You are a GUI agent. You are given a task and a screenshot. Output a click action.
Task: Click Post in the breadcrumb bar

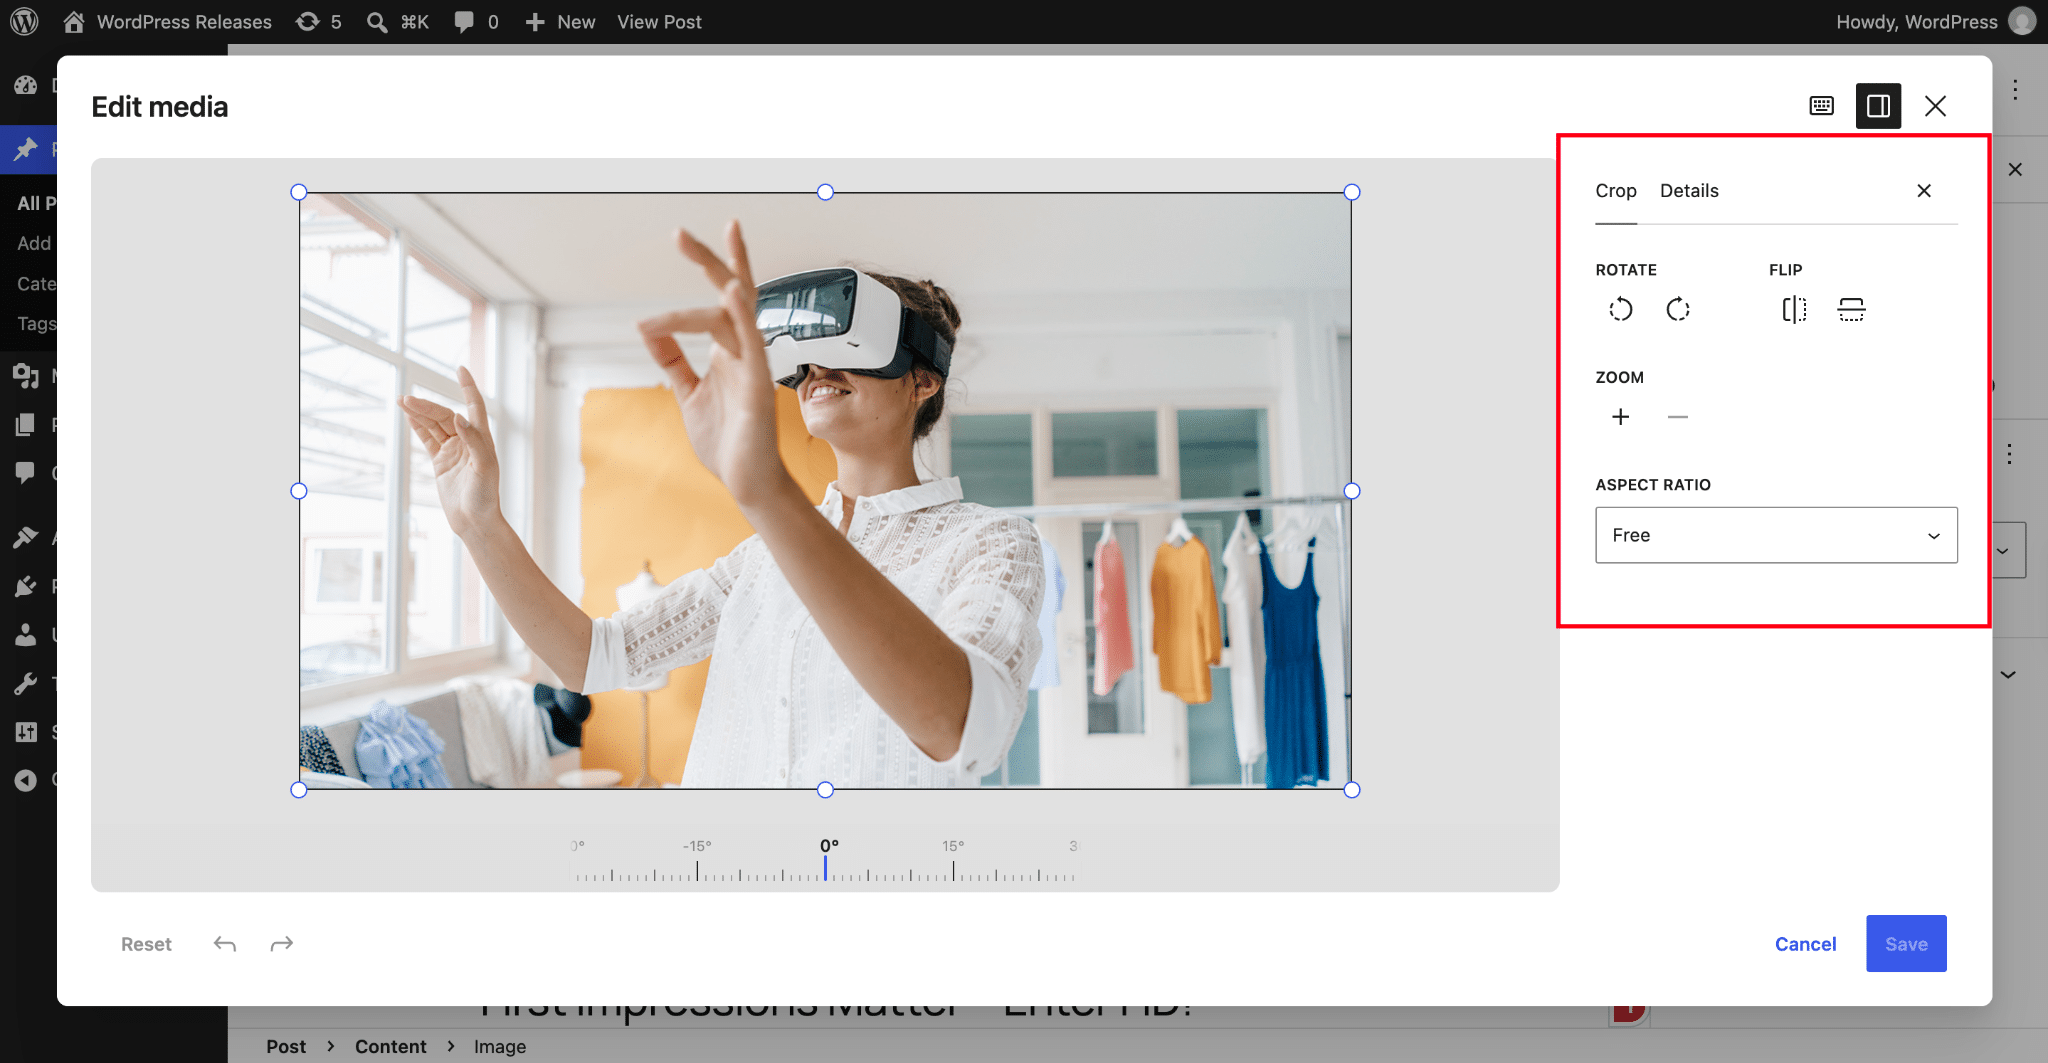[x=286, y=1046]
